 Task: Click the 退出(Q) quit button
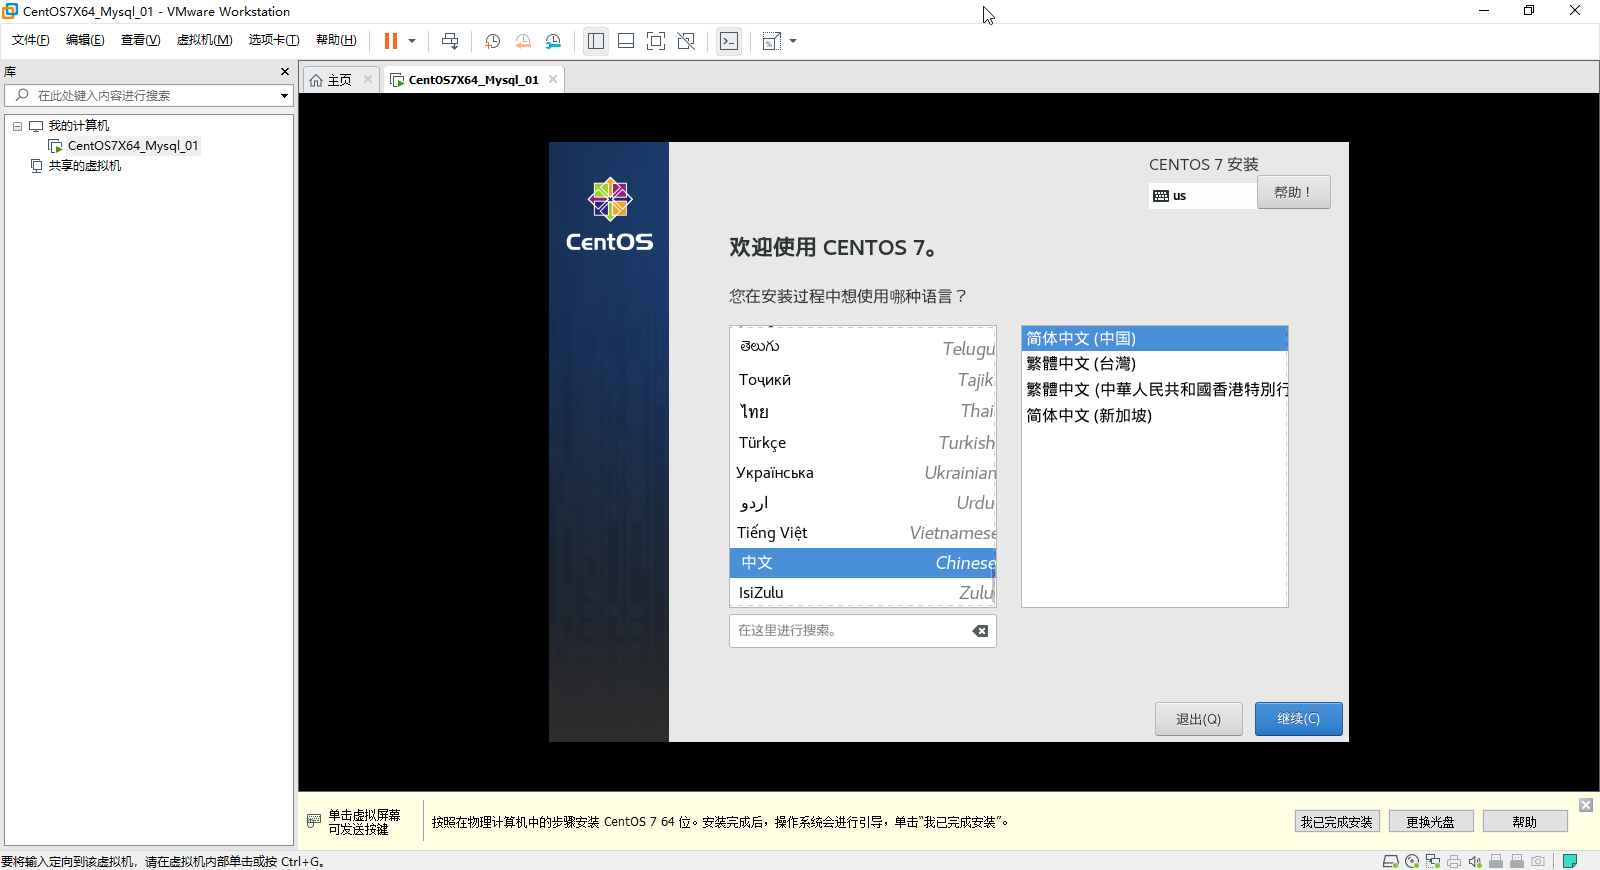[1199, 719]
